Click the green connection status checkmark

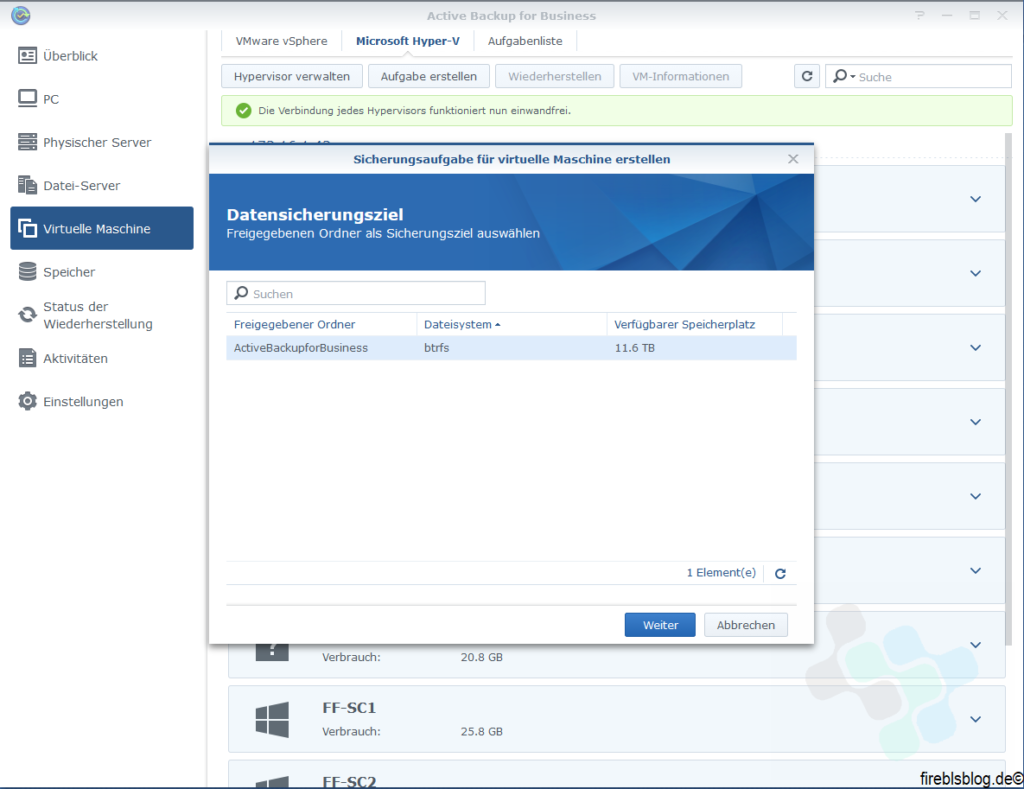[x=243, y=111]
